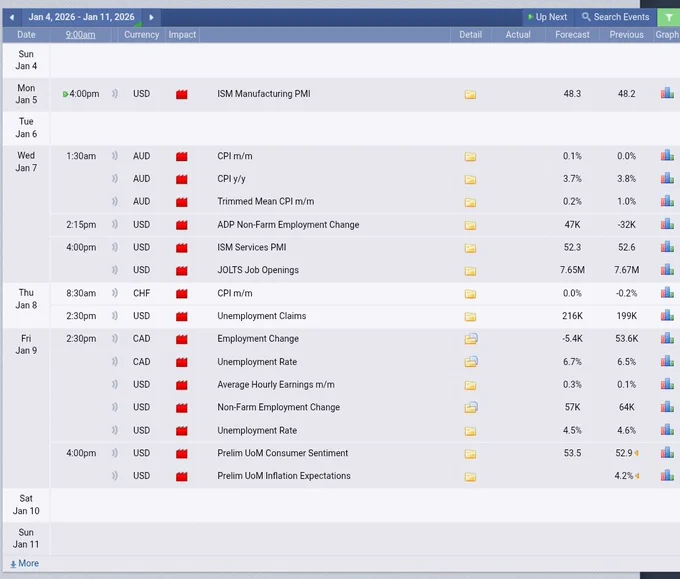The width and height of the screenshot is (680, 579).
Task: Select the Unemployment Claims event
Action: [x=262, y=316]
